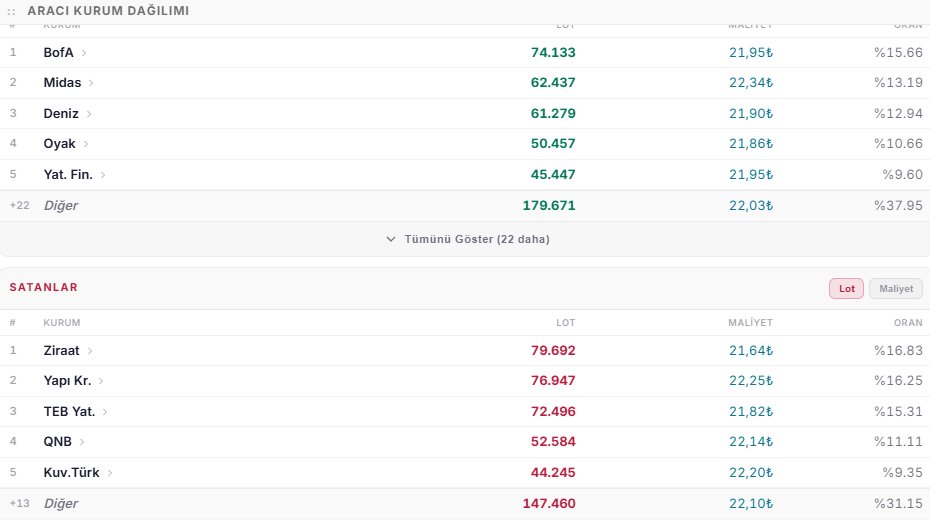Click Diğer sellers ratio %31.15

coord(898,503)
